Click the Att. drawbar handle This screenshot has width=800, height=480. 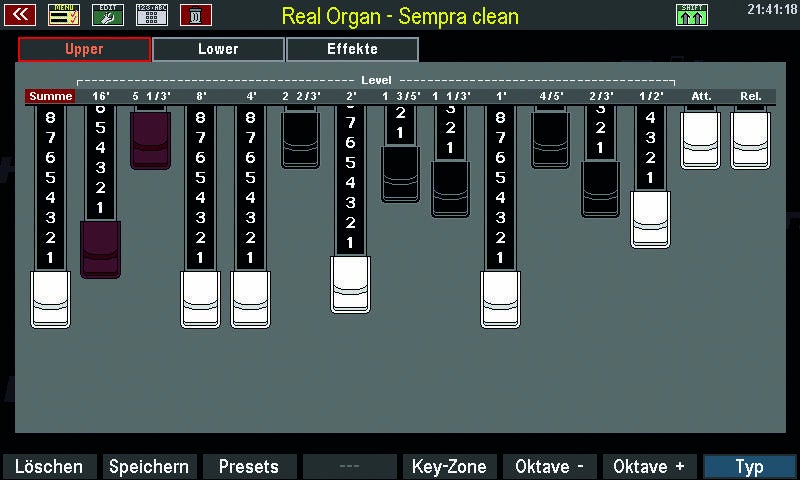701,141
